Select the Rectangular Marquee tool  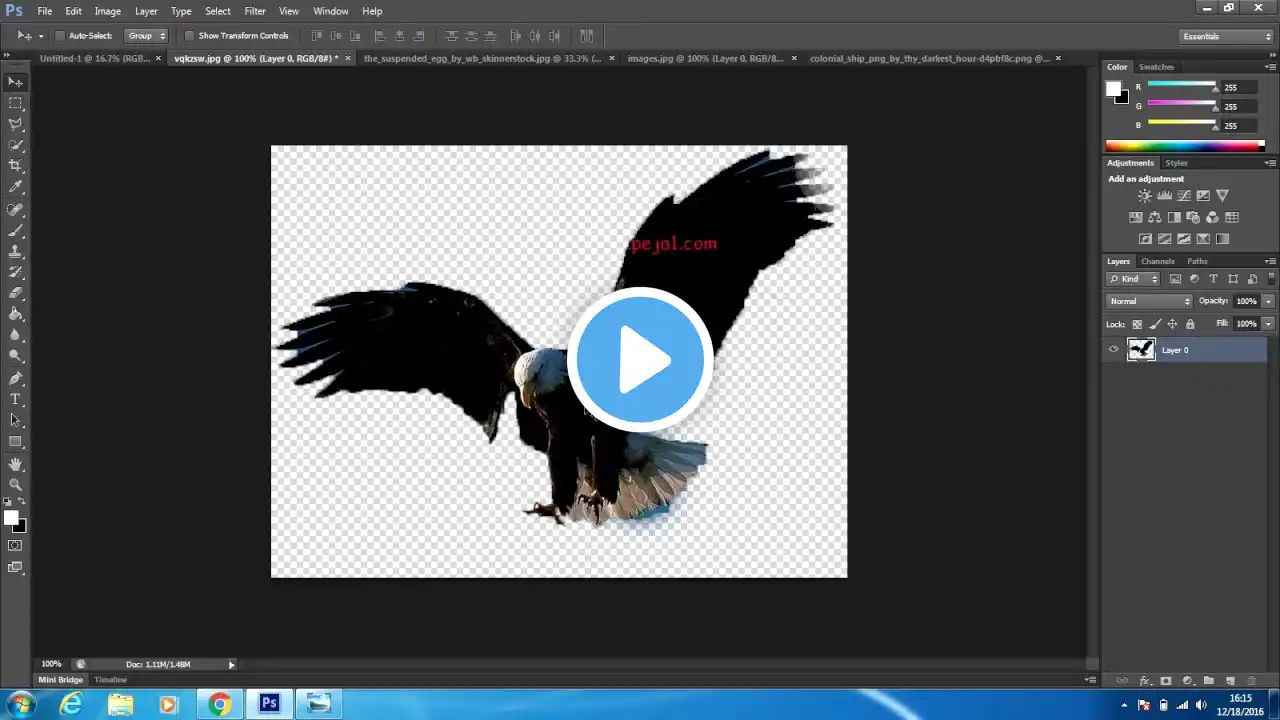pyautogui.click(x=16, y=103)
